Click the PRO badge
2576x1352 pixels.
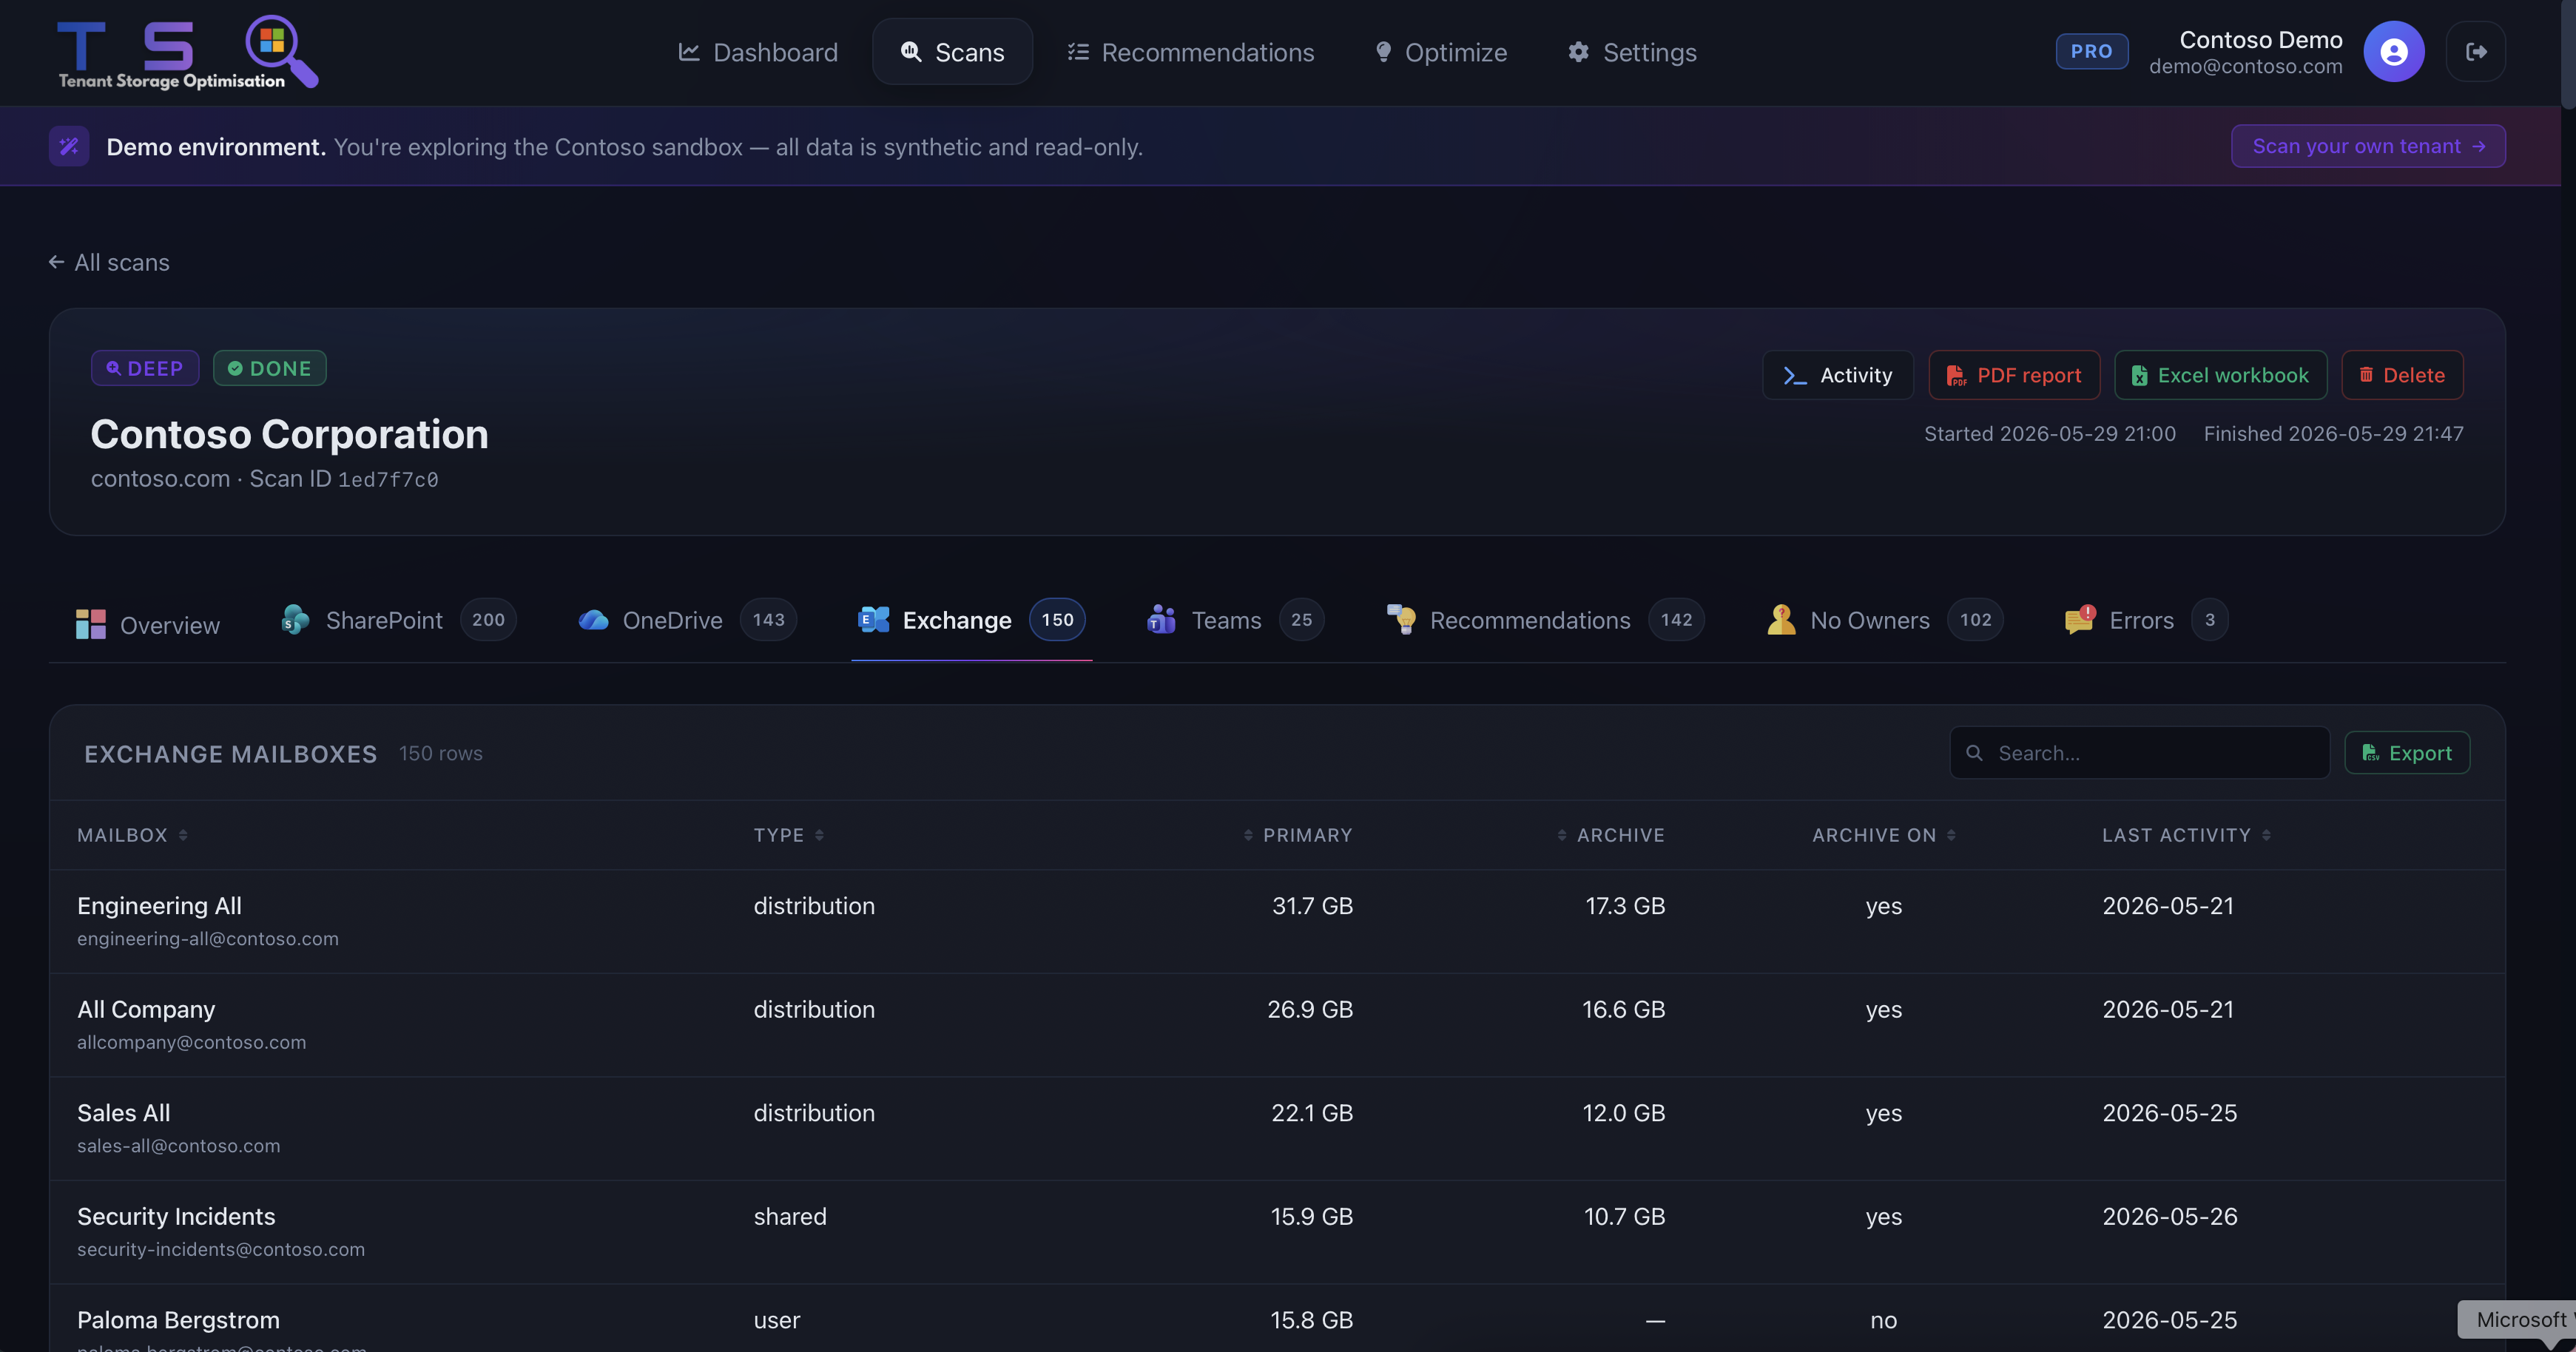(x=2091, y=51)
